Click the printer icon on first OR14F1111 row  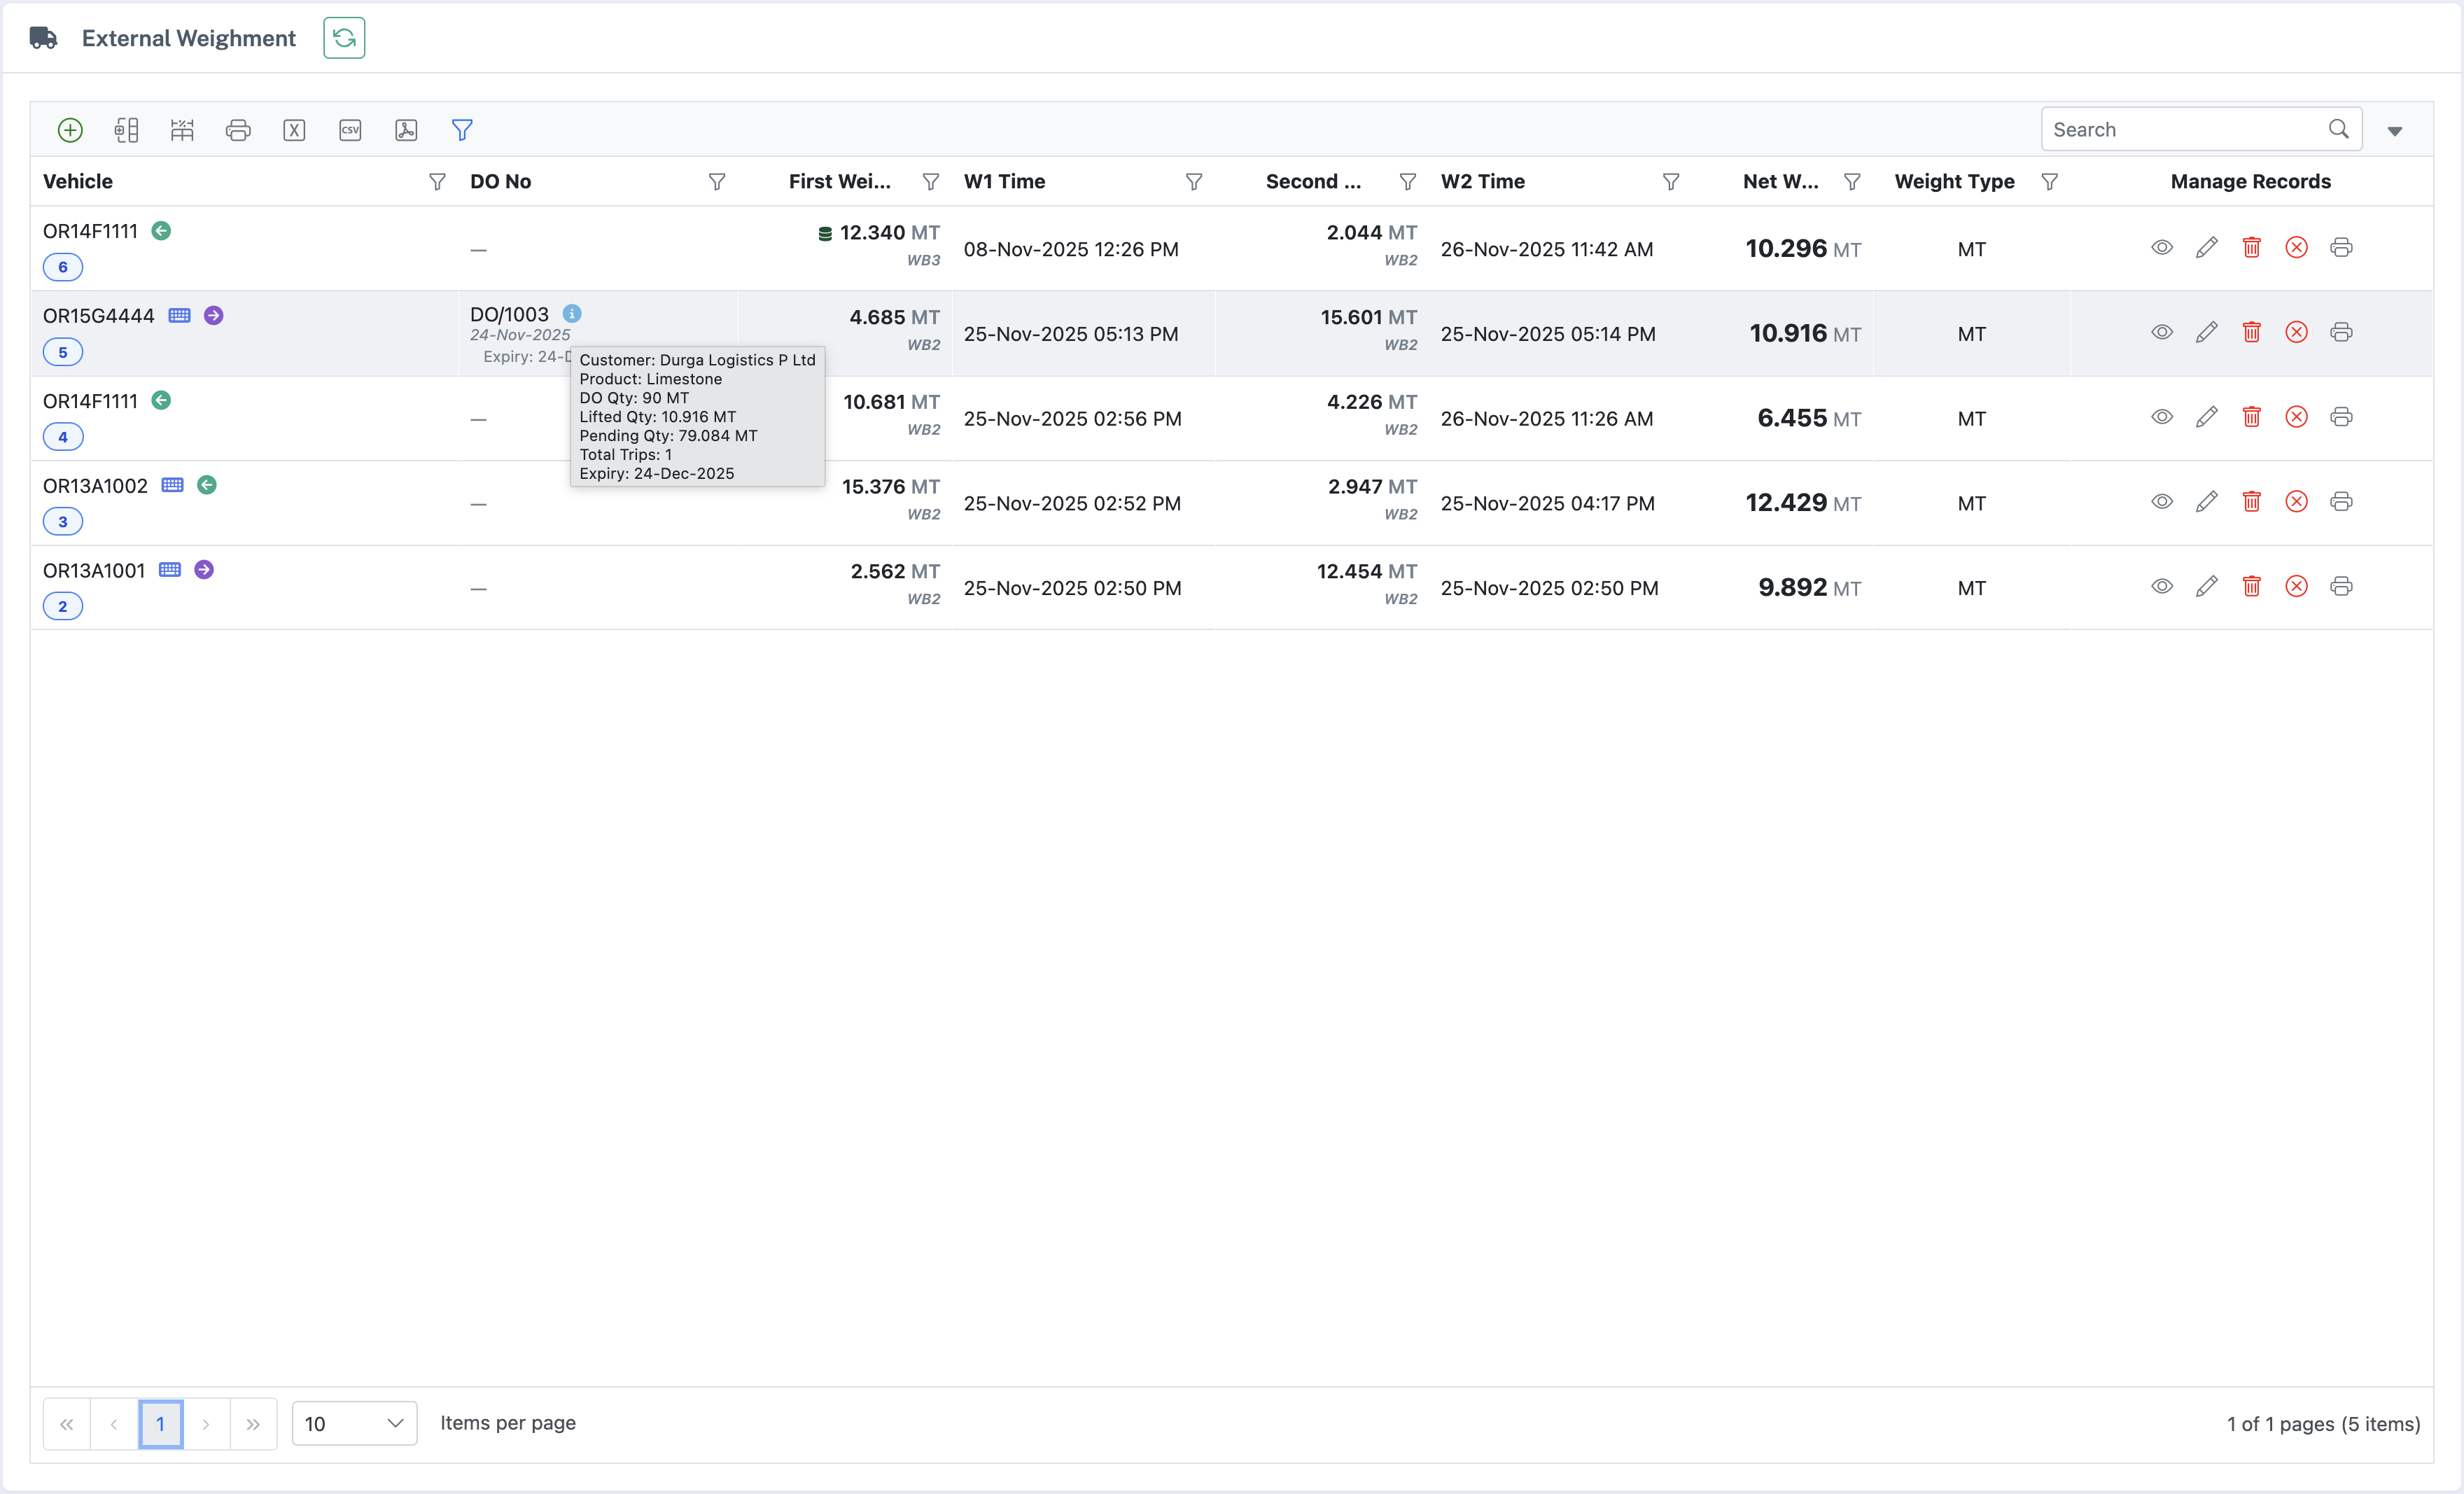point(2341,248)
